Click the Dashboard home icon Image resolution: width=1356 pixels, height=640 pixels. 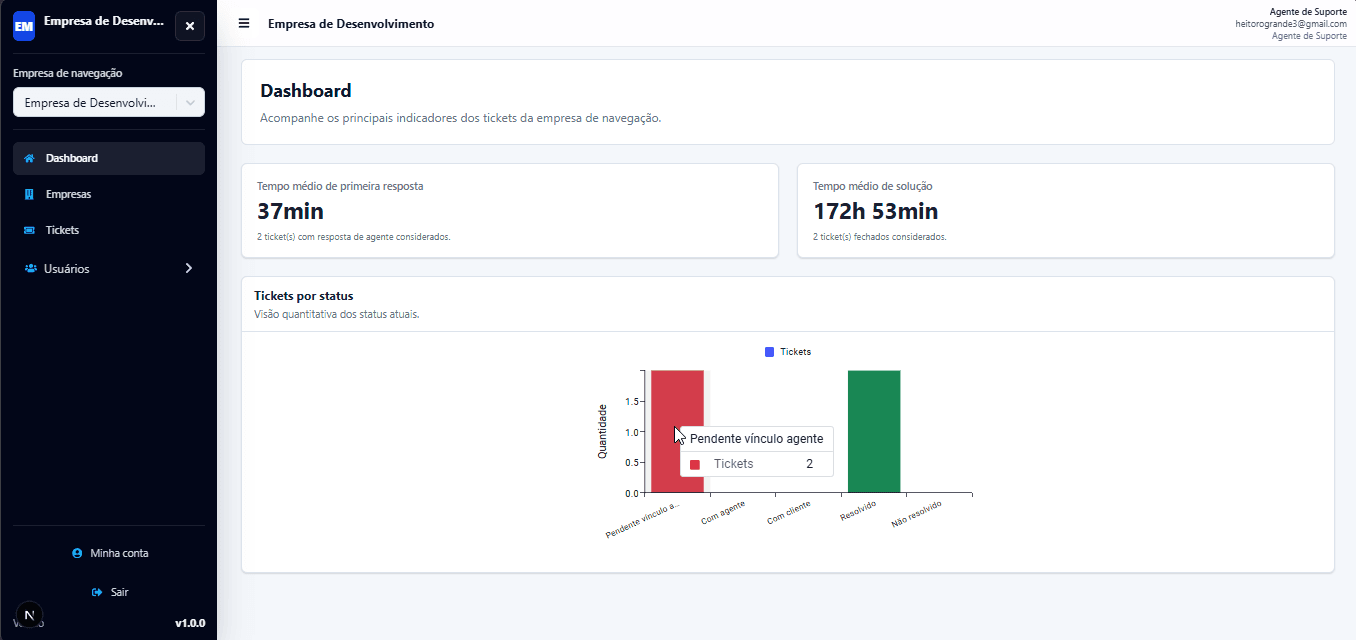[29, 158]
